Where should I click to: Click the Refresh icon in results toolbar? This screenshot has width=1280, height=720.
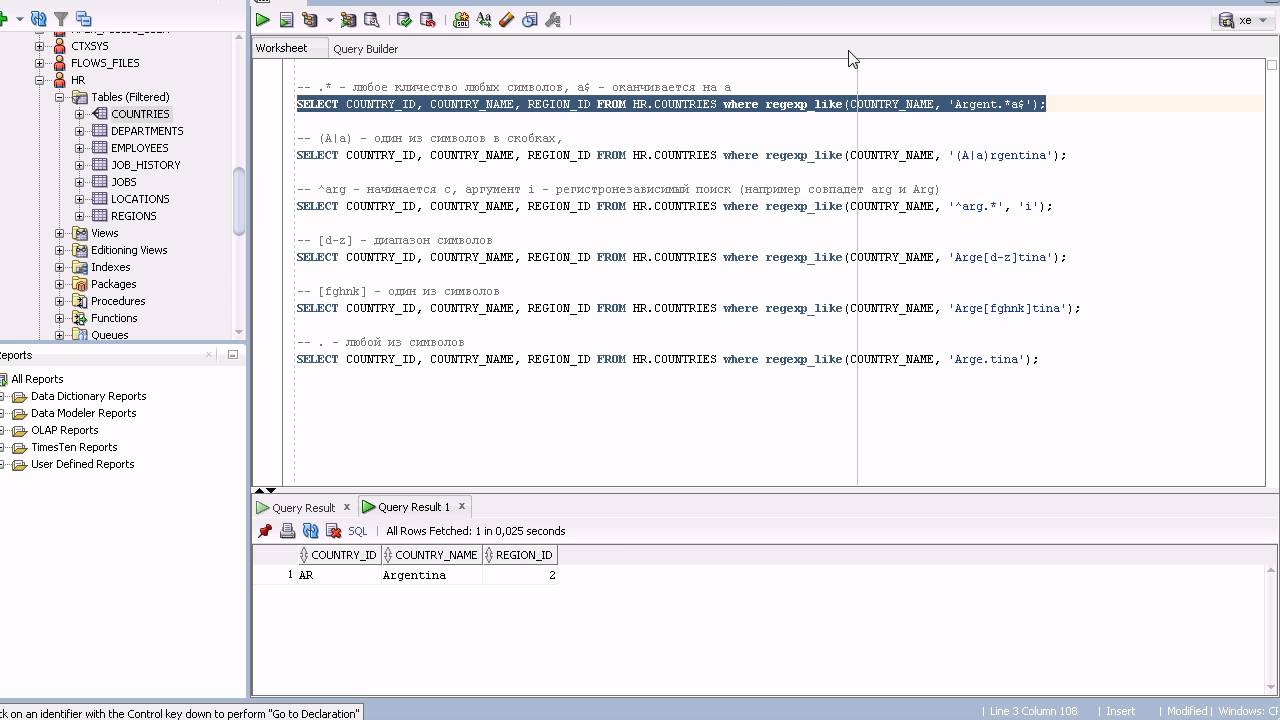pos(311,531)
